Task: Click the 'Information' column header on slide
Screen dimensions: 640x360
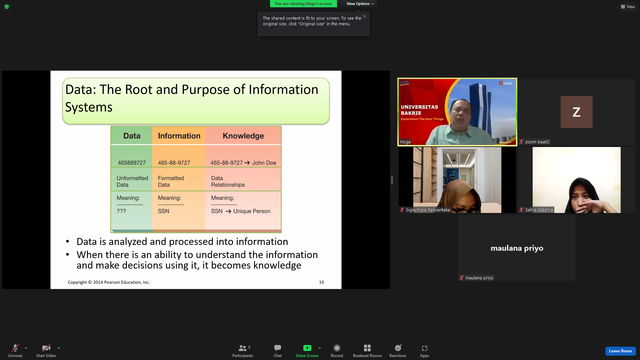Action: point(179,136)
